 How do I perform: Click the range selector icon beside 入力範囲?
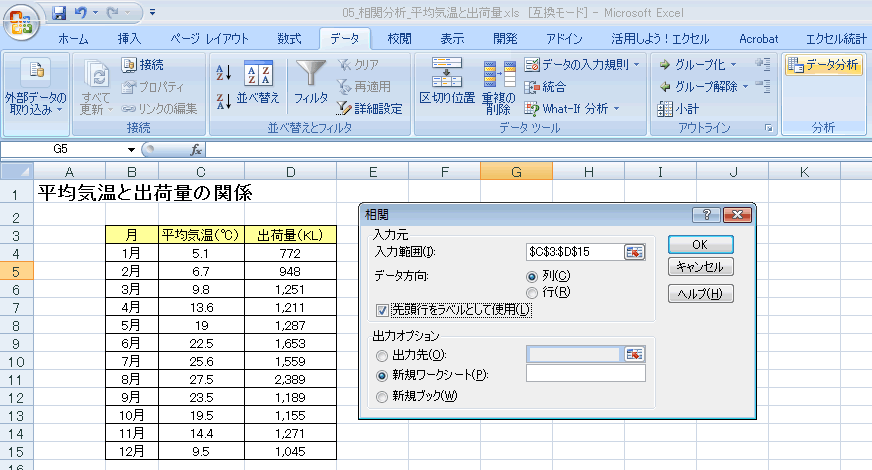click(634, 252)
